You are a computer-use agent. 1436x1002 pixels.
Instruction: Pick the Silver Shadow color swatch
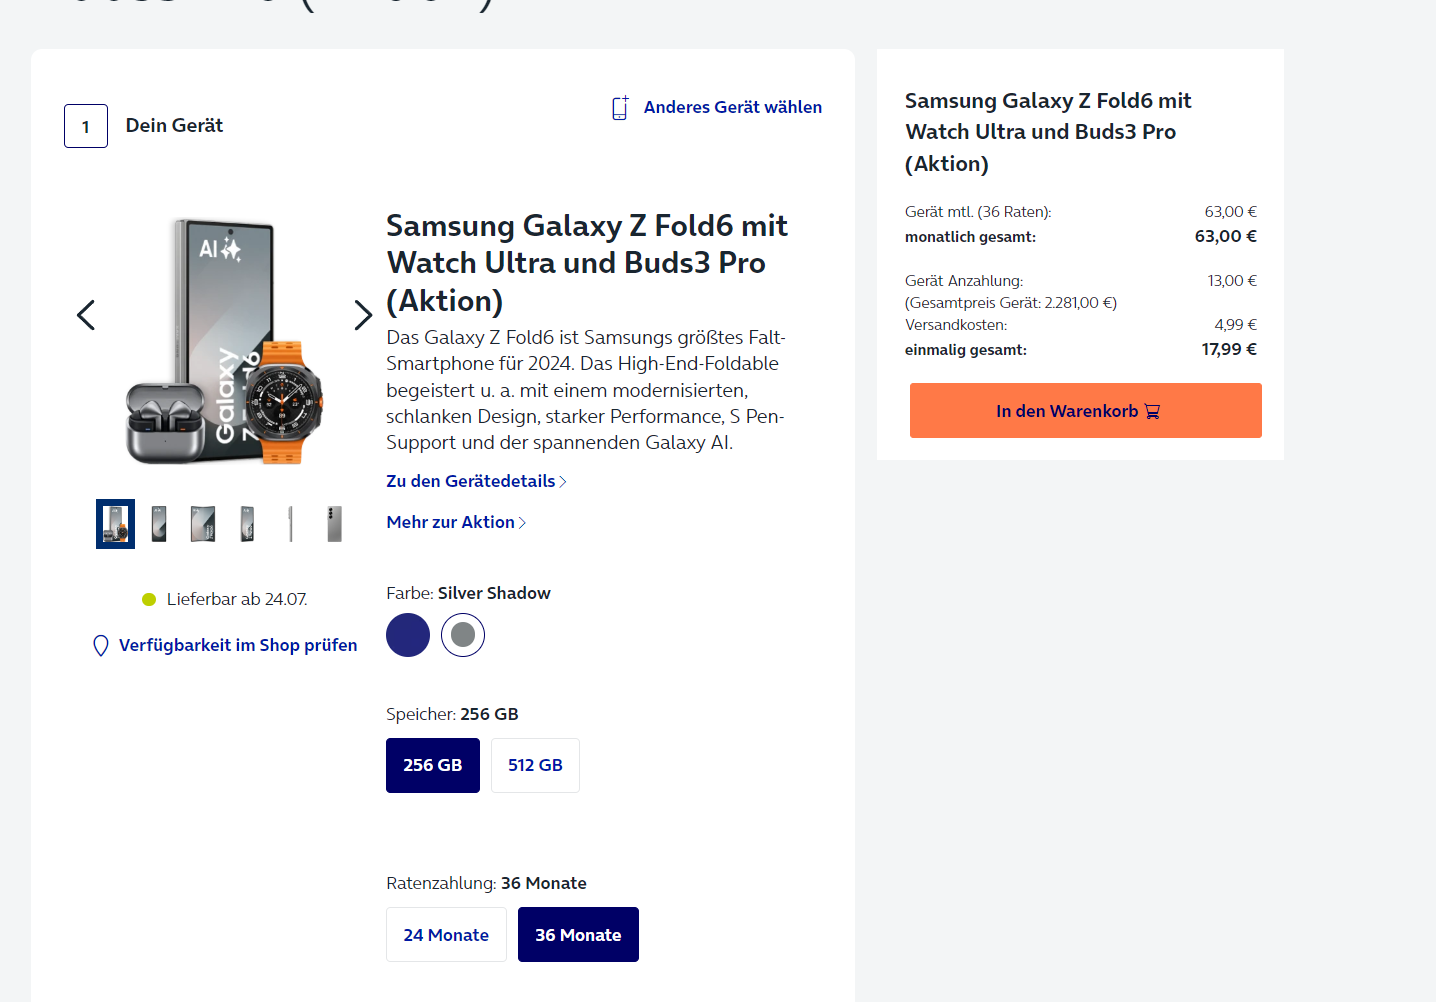coord(463,635)
